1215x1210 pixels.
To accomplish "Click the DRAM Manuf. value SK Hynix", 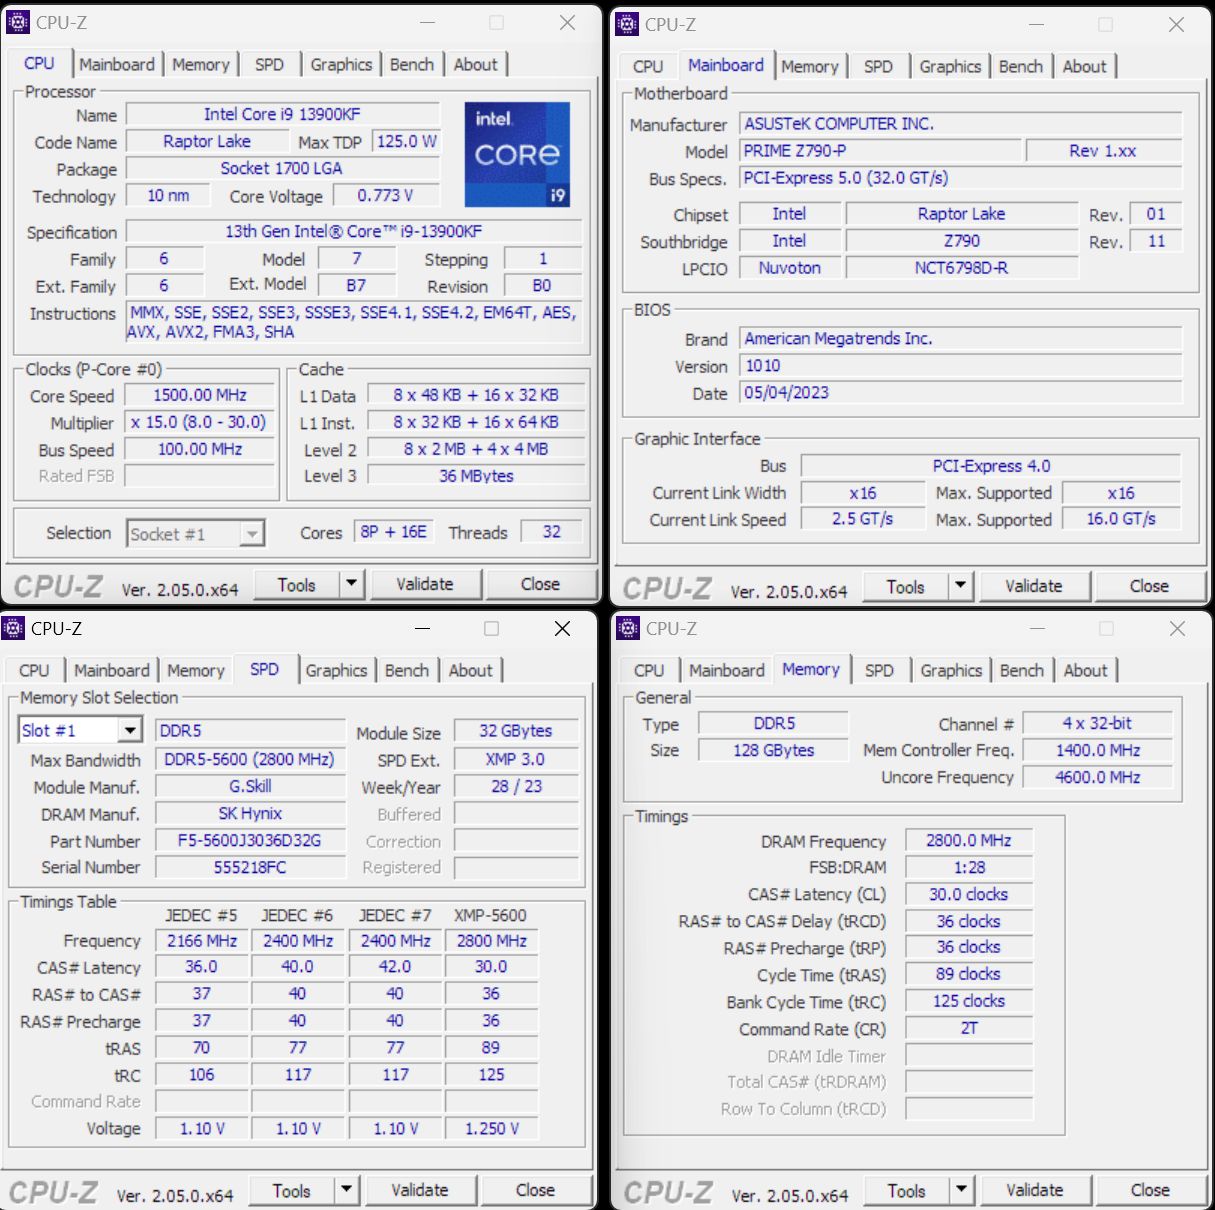I will tap(250, 814).
